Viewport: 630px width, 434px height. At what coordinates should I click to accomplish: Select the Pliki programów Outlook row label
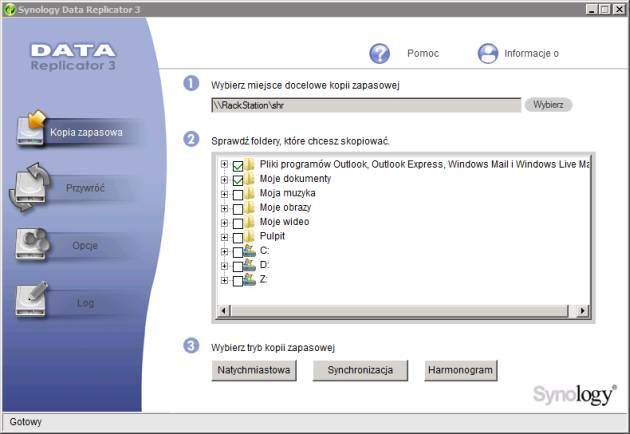tap(425, 164)
